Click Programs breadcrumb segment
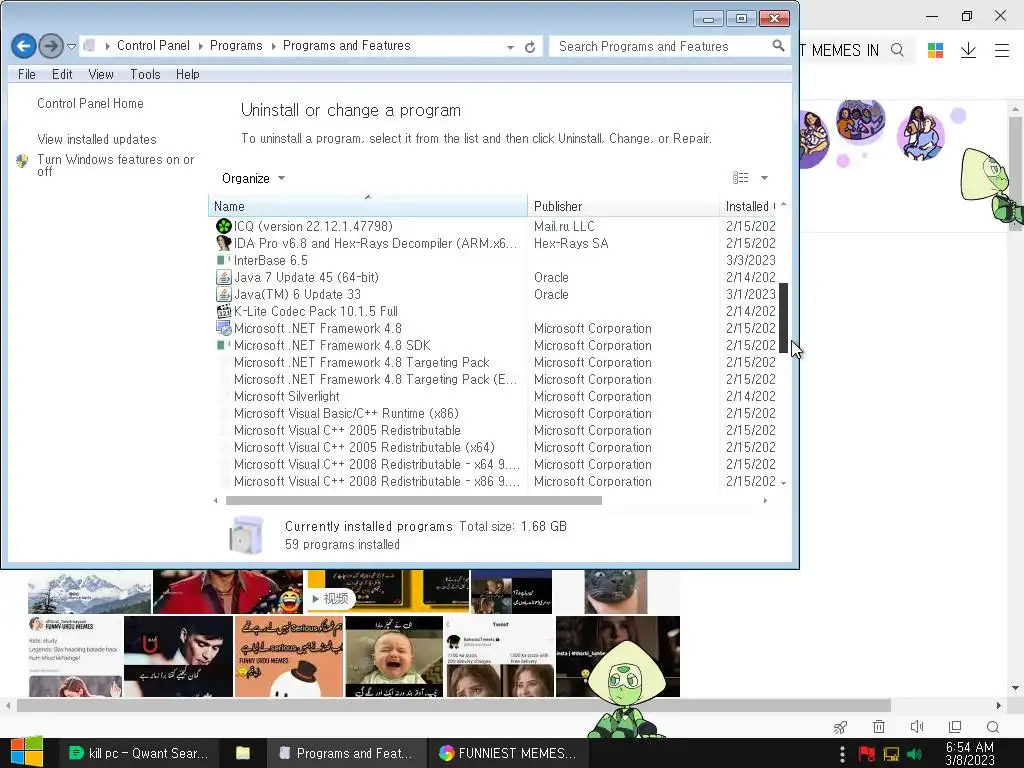The image size is (1024, 768). tap(236, 46)
